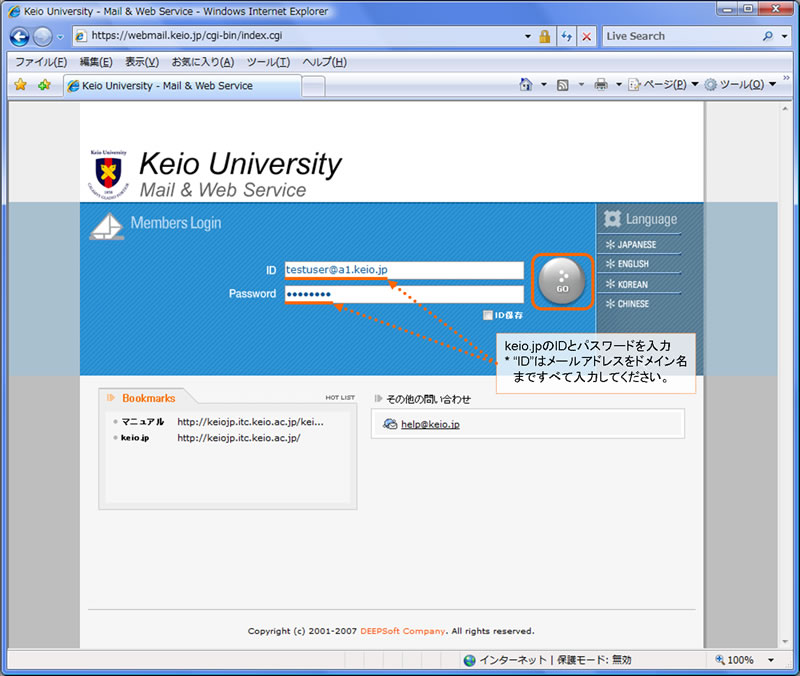Click the Home toolbar icon
This screenshot has height=676, width=800.
[526, 85]
